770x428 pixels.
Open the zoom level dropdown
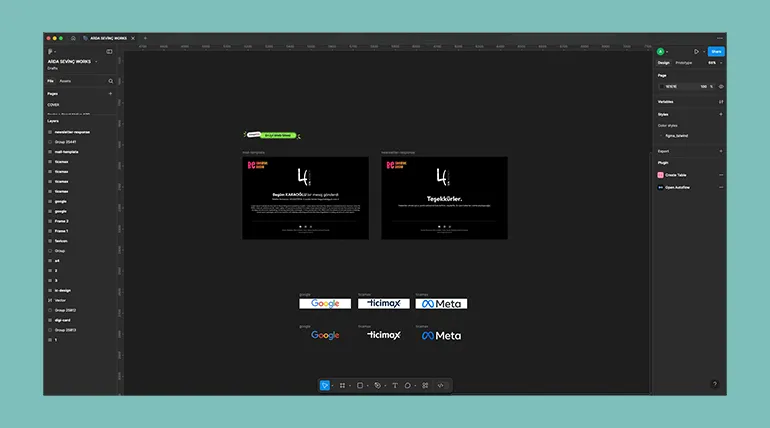[713, 63]
